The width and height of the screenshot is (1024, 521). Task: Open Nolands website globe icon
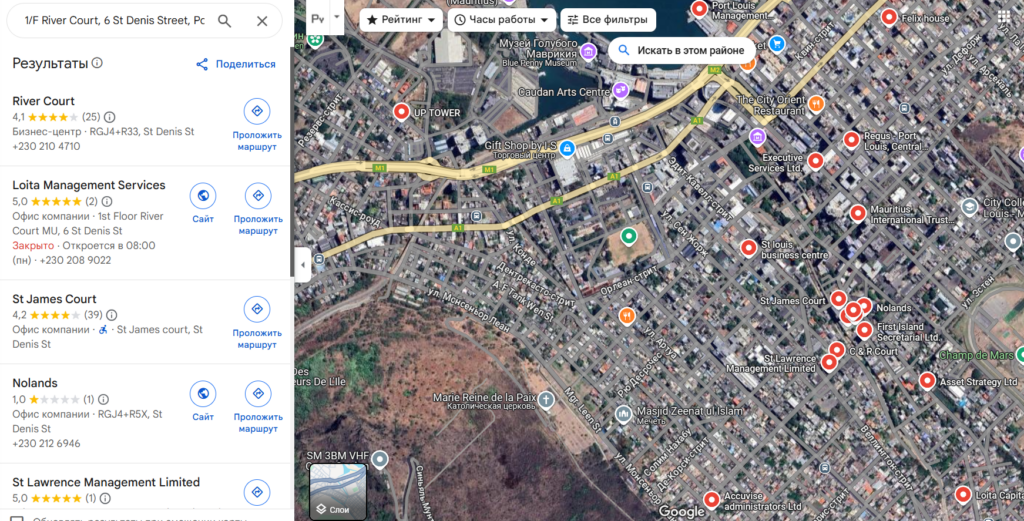[x=203, y=394]
